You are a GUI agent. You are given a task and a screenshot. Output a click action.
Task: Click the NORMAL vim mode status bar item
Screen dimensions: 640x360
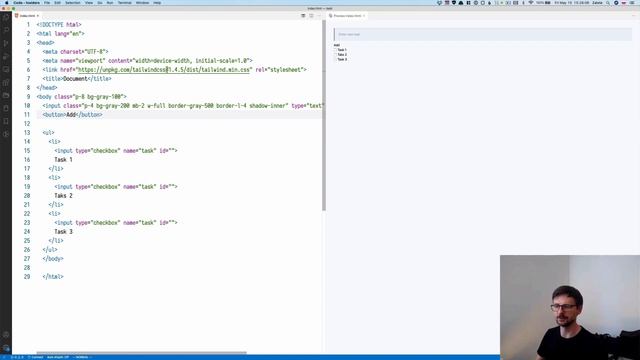[82, 357]
